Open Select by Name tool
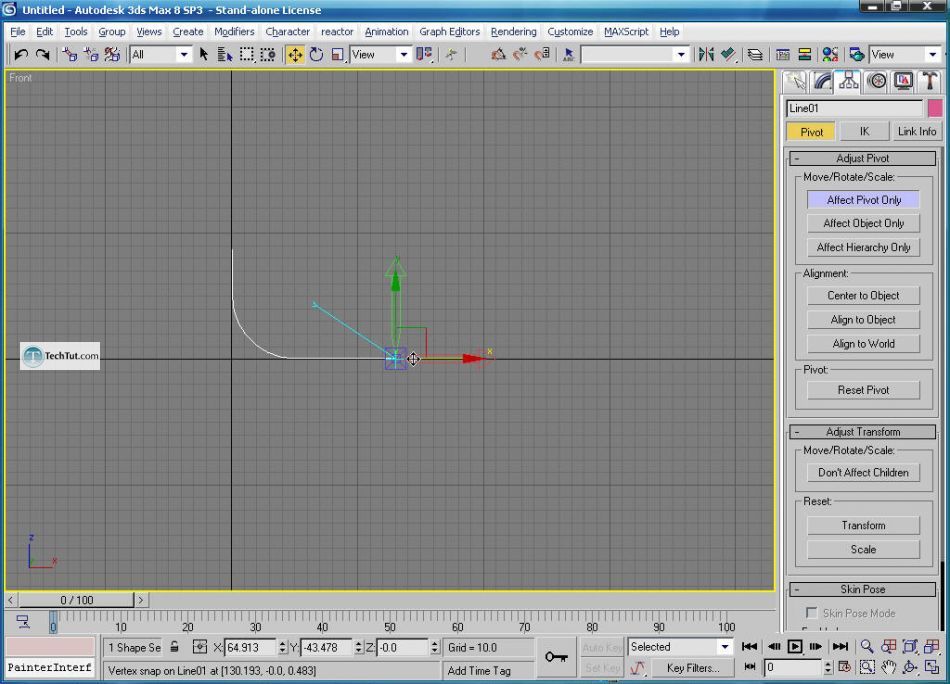Image resolution: width=950 pixels, height=684 pixels. [x=225, y=55]
